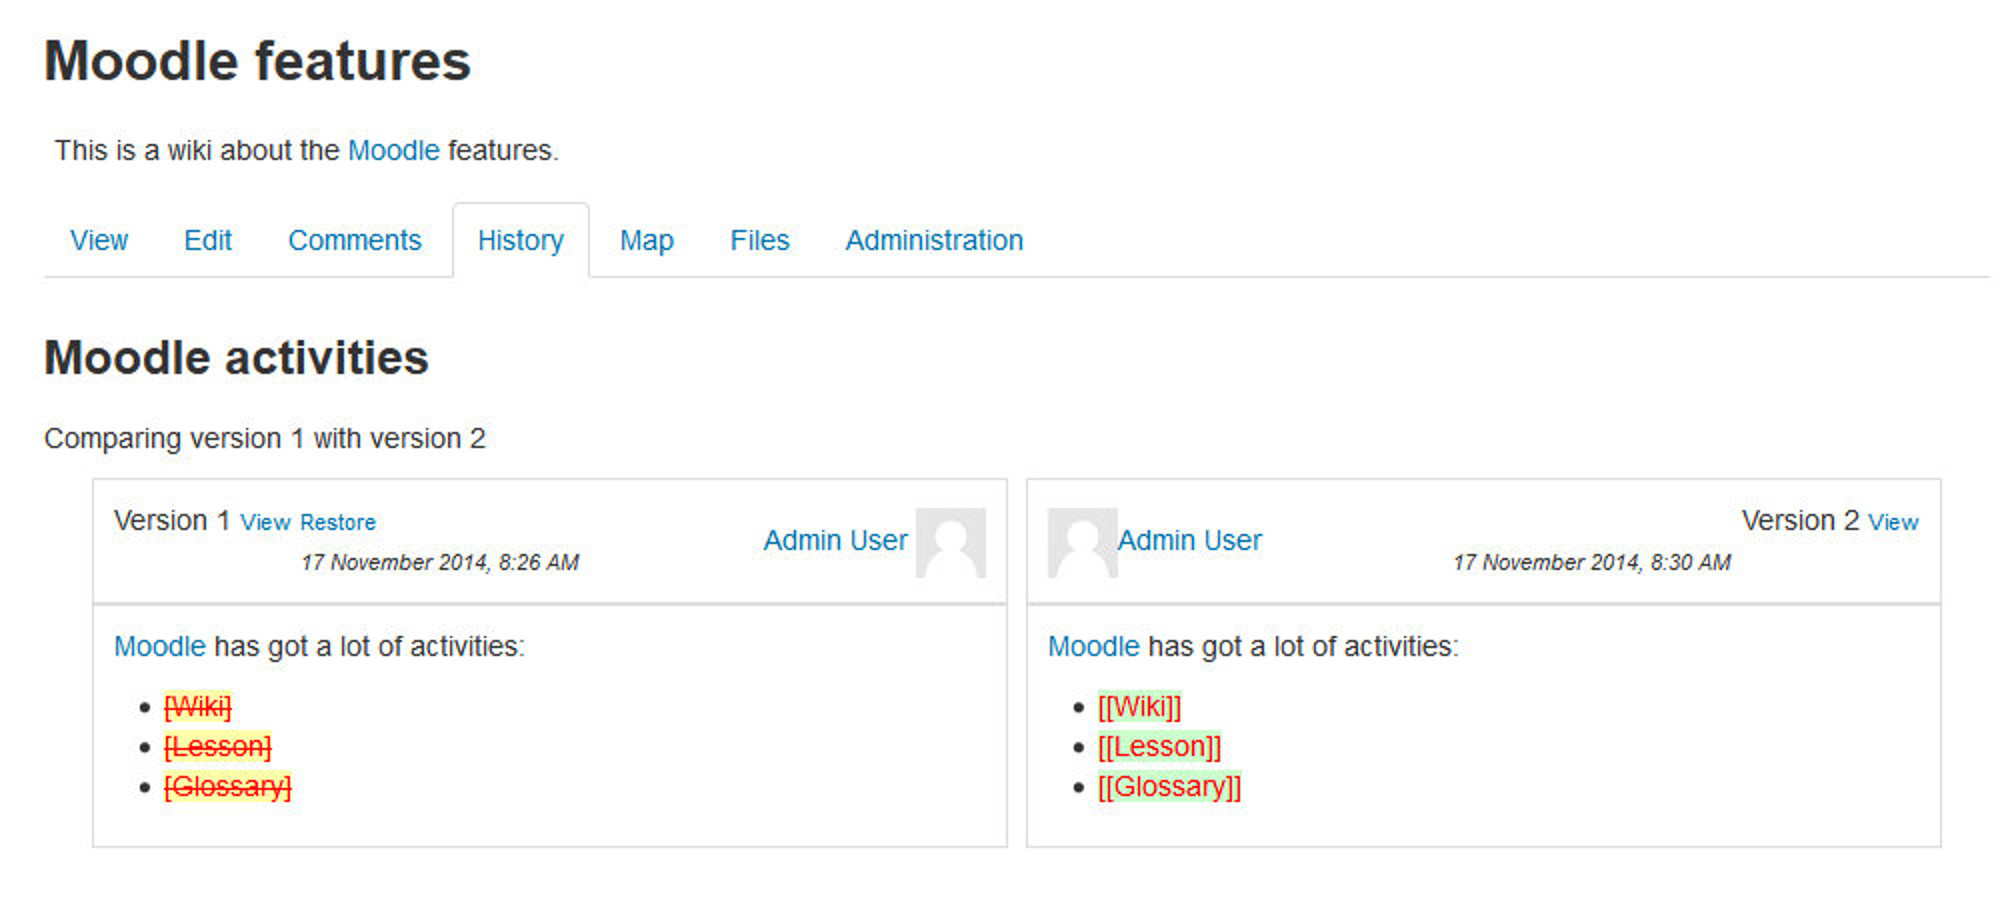Click Moodle link in Version 2 content
Screen dimensions: 2008x900
click(1093, 647)
